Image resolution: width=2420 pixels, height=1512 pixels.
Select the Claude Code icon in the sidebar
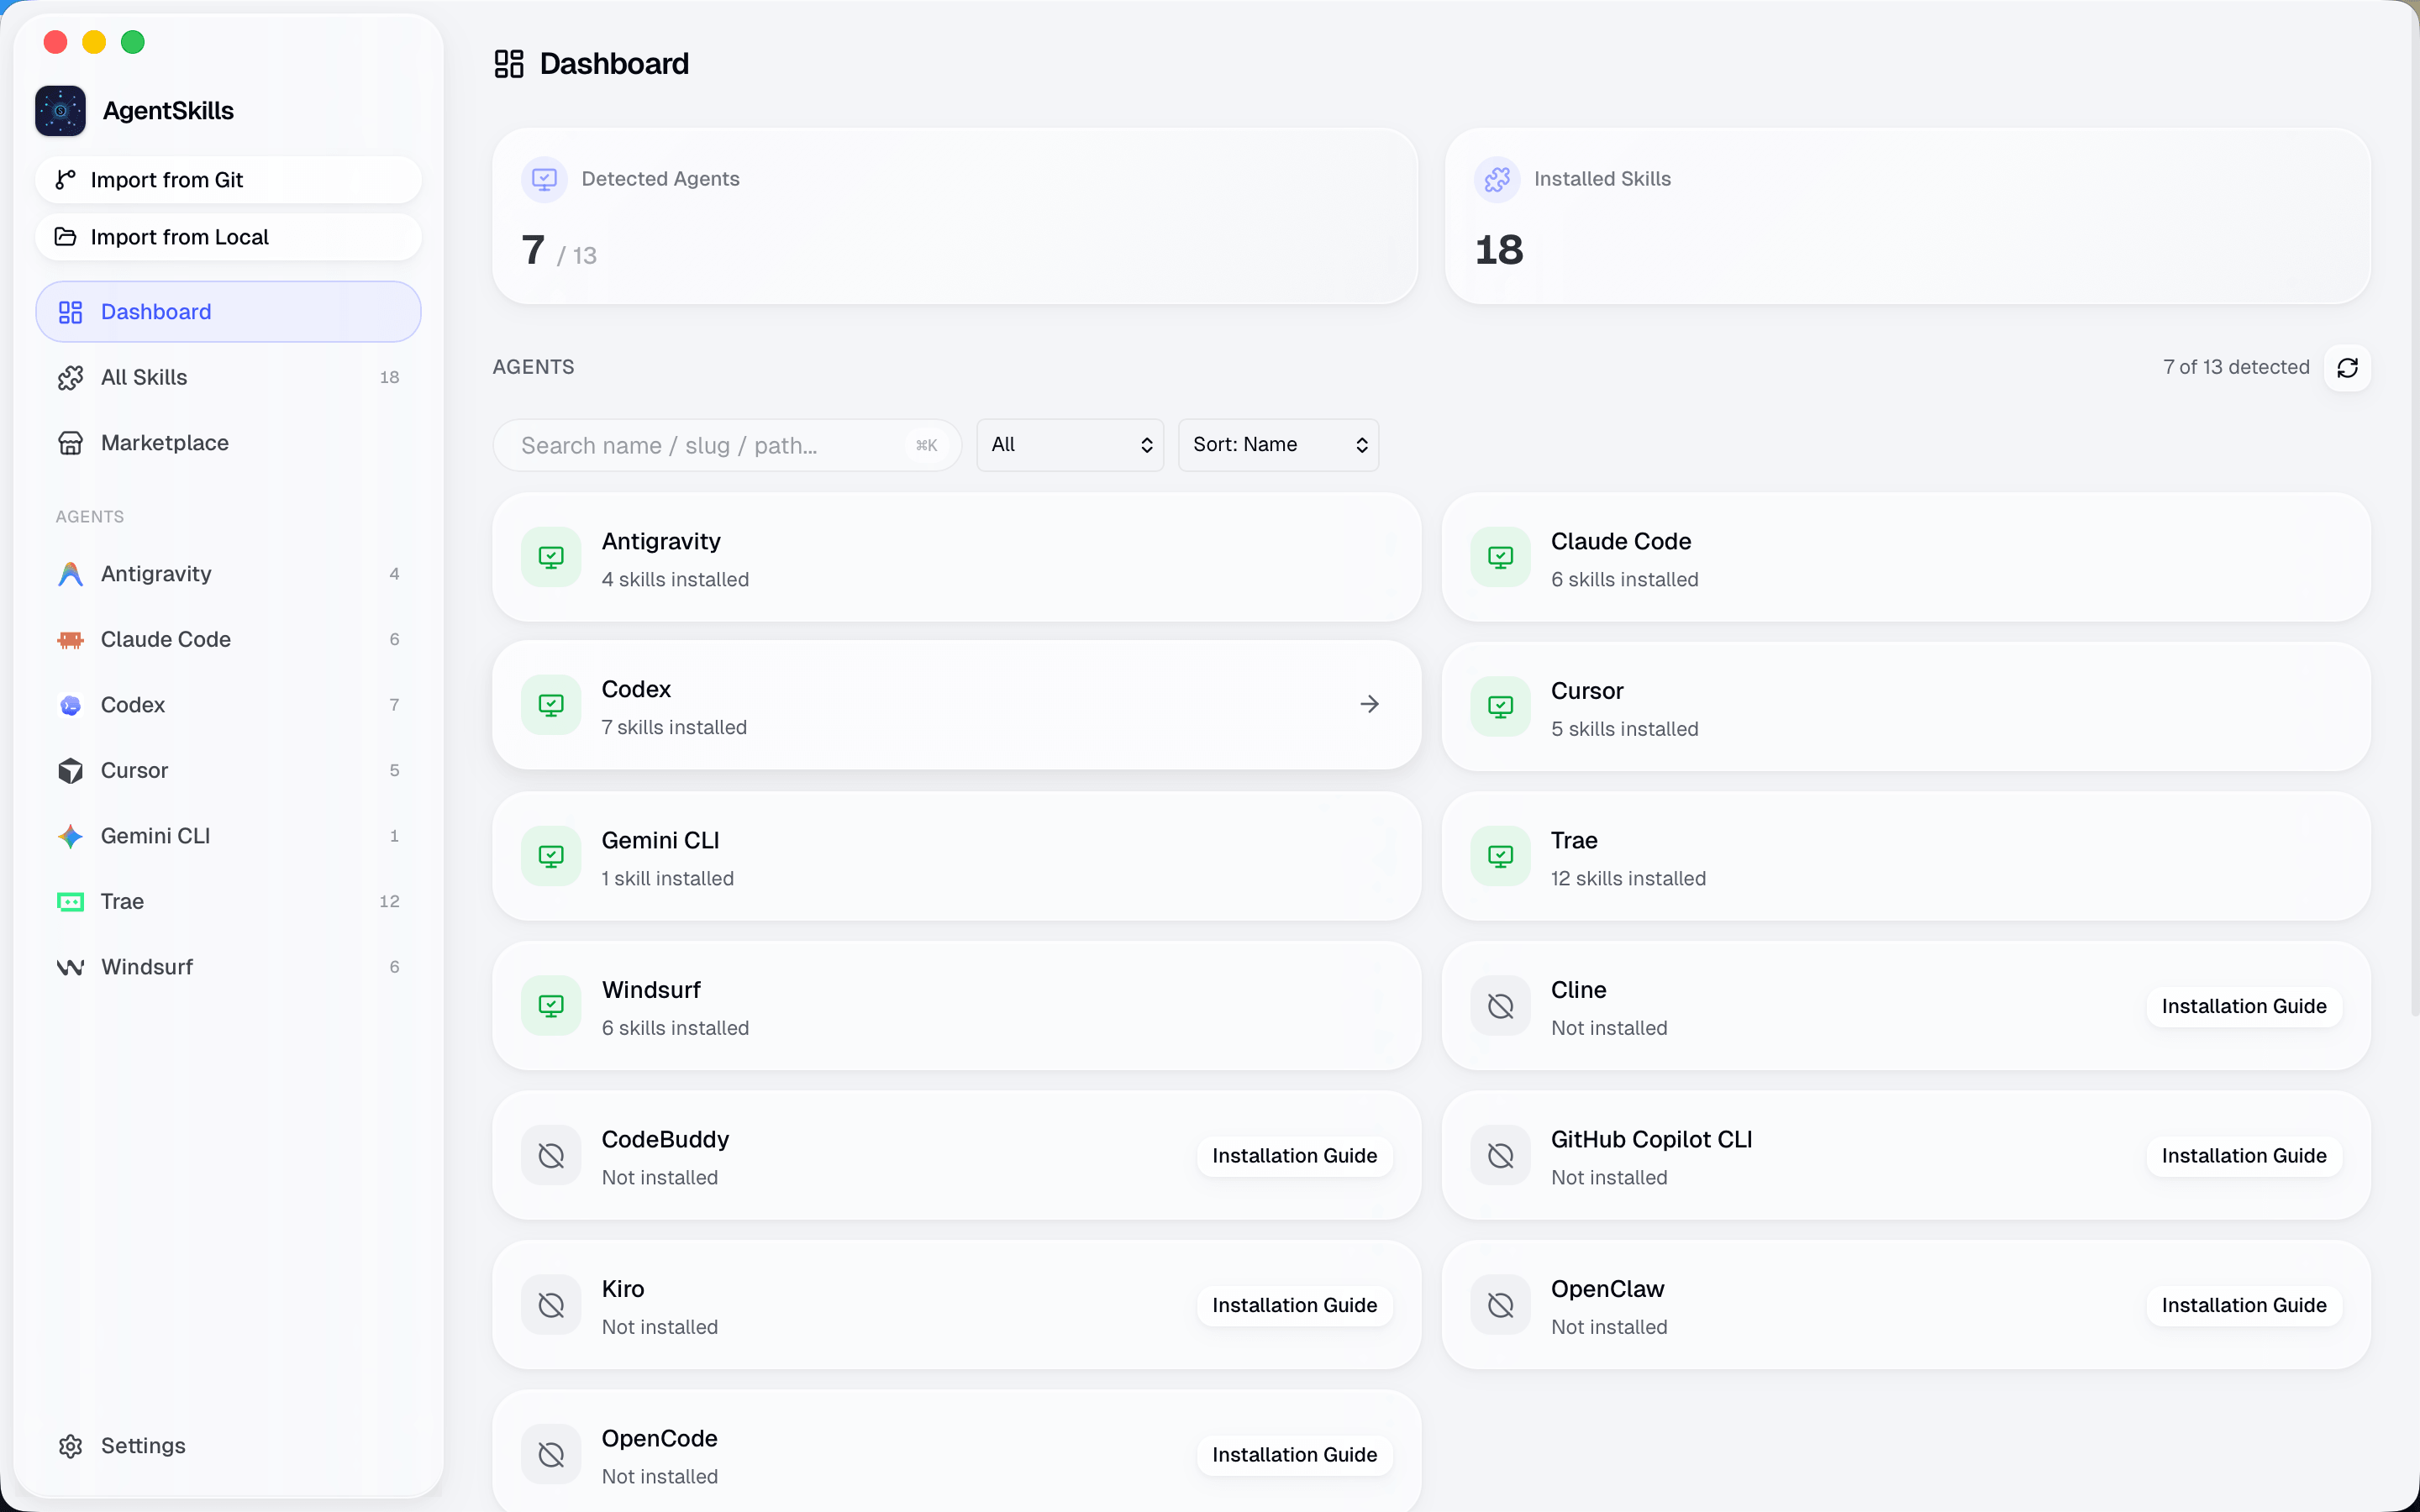point(69,639)
